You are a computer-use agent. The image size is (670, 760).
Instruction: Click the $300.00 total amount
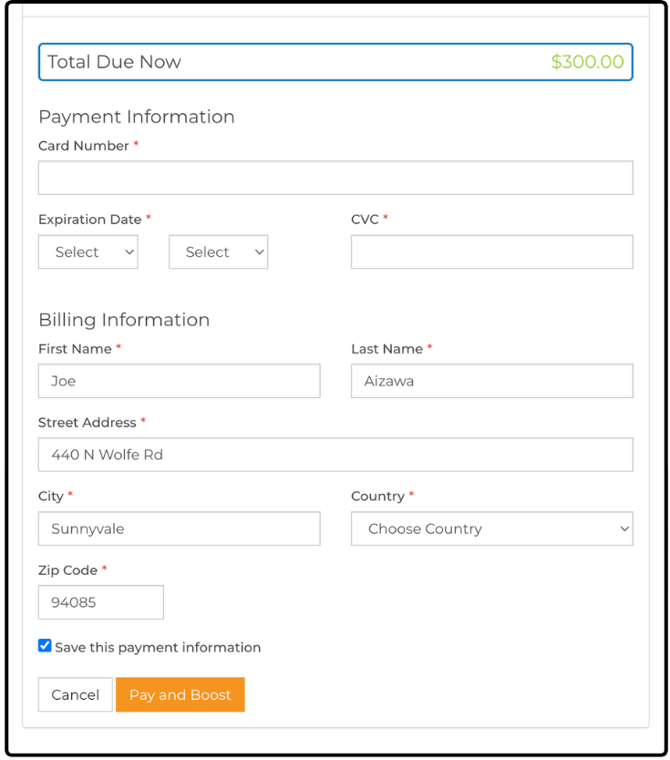587,62
